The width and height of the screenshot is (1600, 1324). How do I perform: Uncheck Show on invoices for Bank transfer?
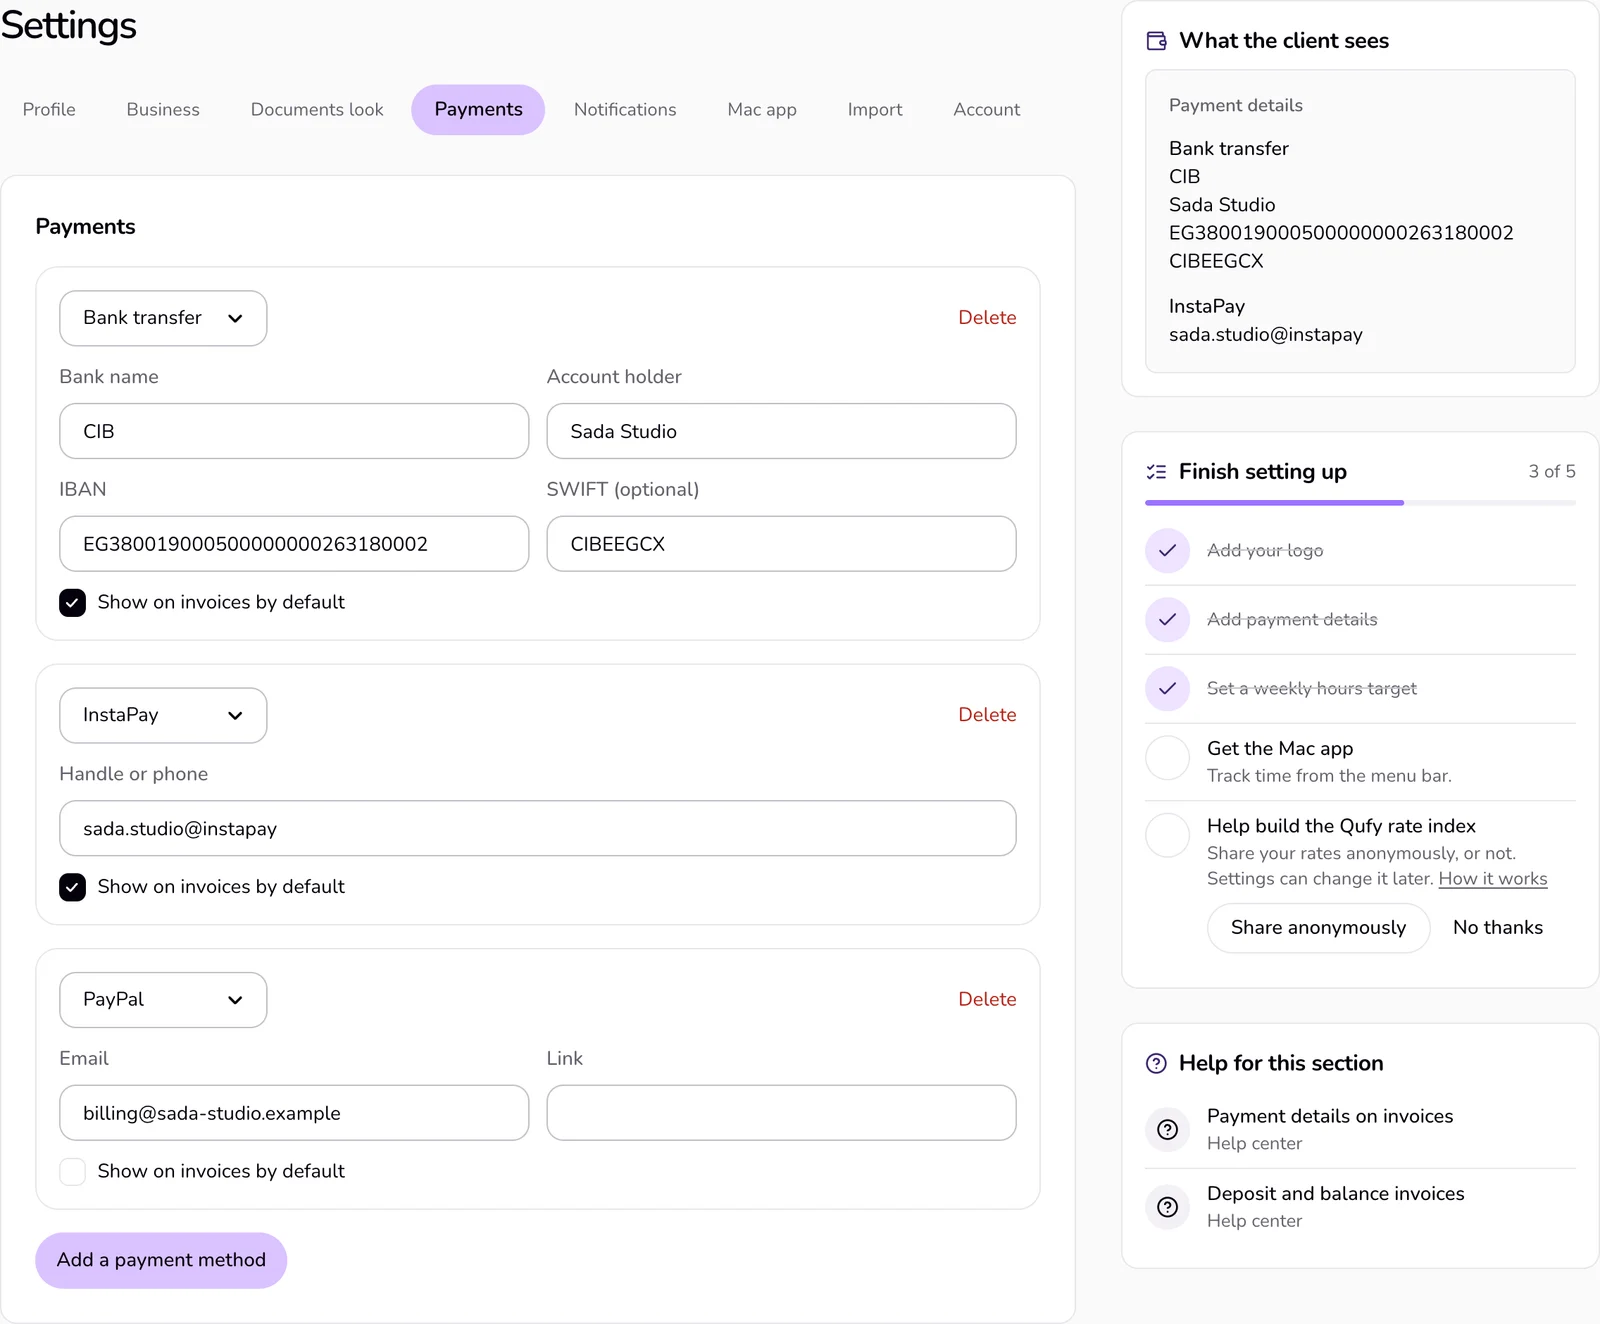coord(72,603)
